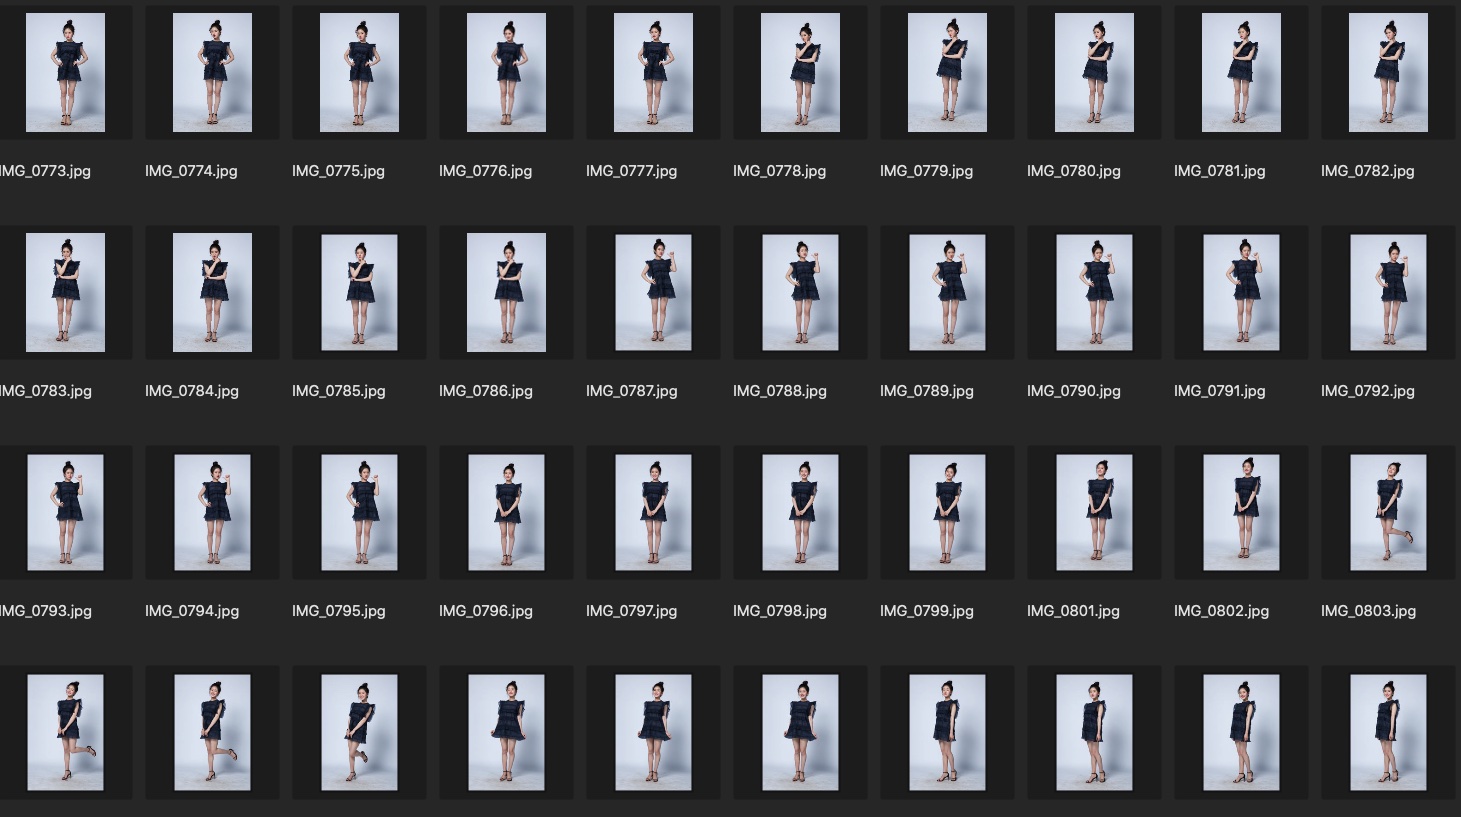The height and width of the screenshot is (817, 1461).
Task: Select the IMG_0798.jpg thumbnail
Action: [800, 512]
